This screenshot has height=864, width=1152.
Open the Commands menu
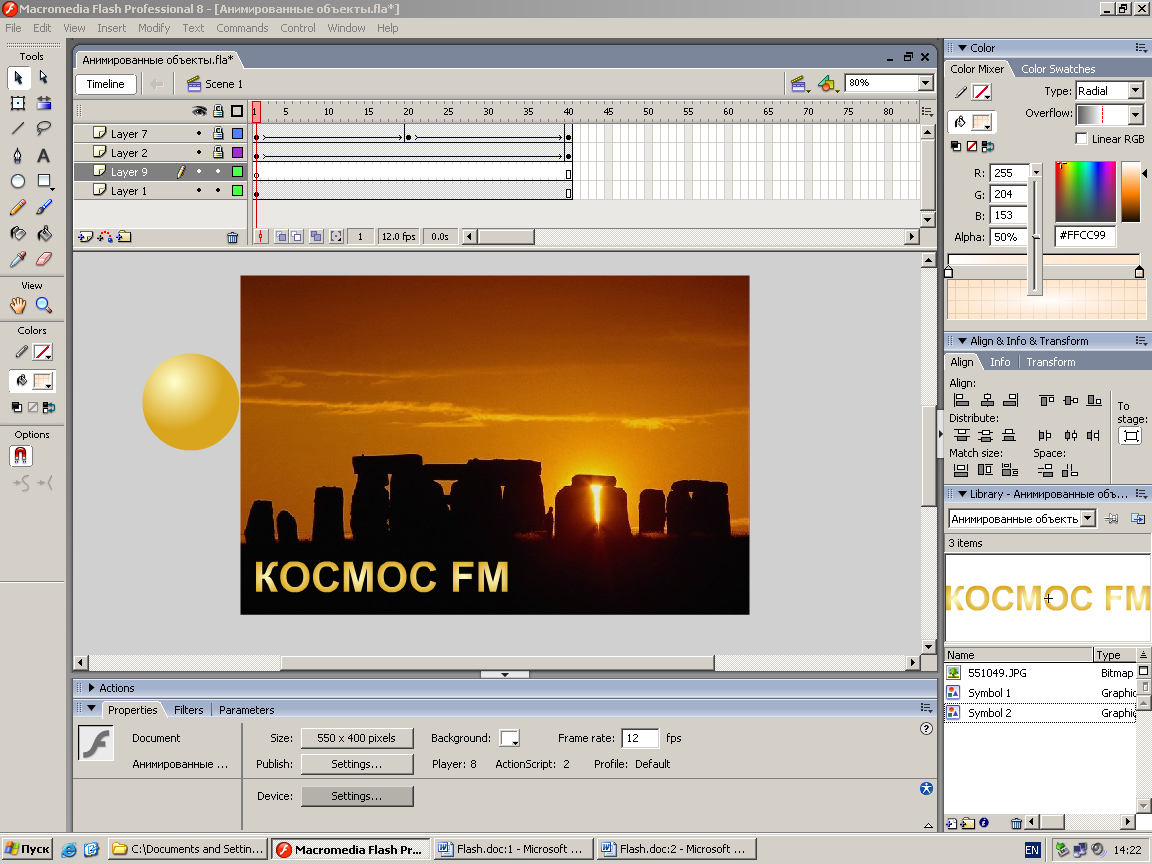(242, 28)
